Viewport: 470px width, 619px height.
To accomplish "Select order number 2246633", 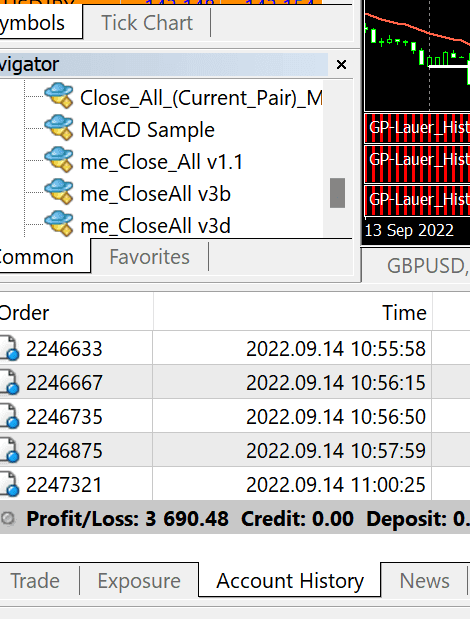I will coord(64,349).
